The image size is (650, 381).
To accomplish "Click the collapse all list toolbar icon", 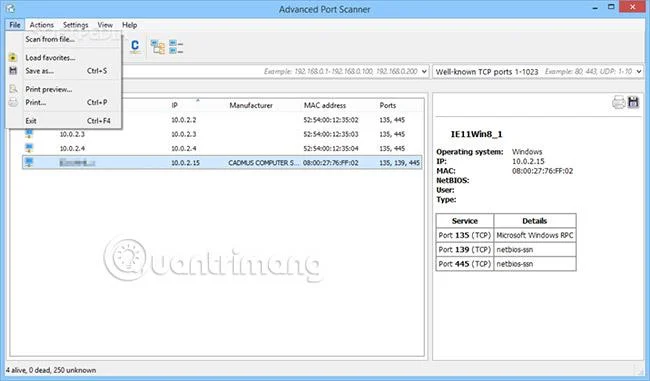I will tap(176, 47).
